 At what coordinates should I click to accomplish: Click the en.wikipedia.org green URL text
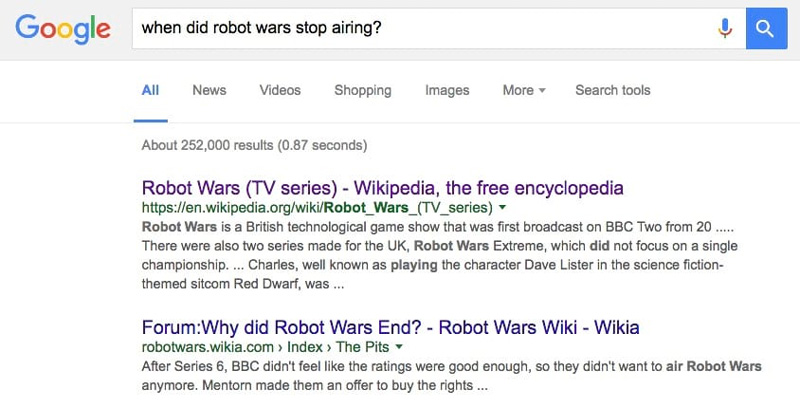tap(317, 208)
